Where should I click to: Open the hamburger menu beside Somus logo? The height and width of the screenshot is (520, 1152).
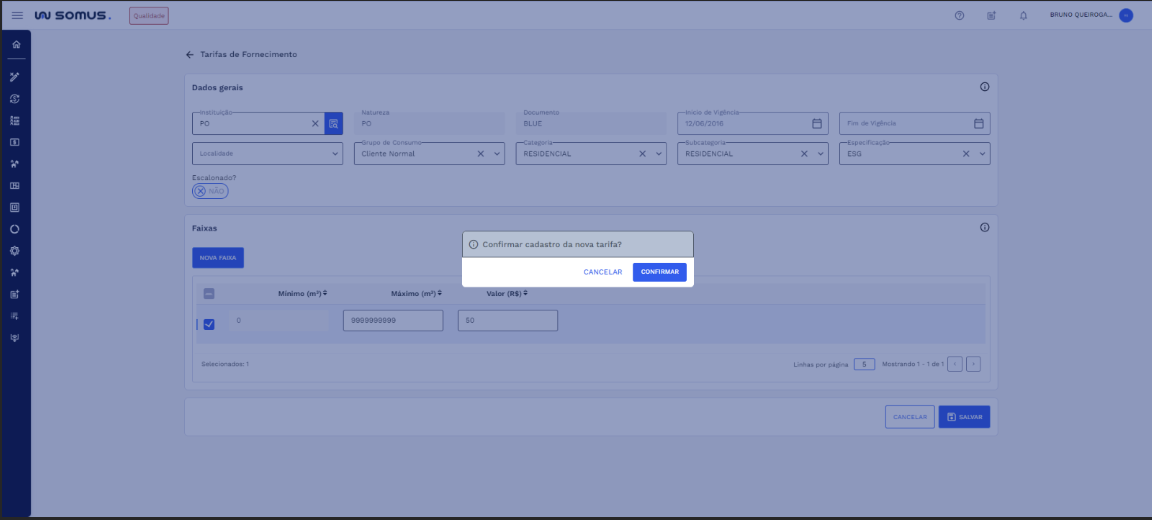[16, 16]
